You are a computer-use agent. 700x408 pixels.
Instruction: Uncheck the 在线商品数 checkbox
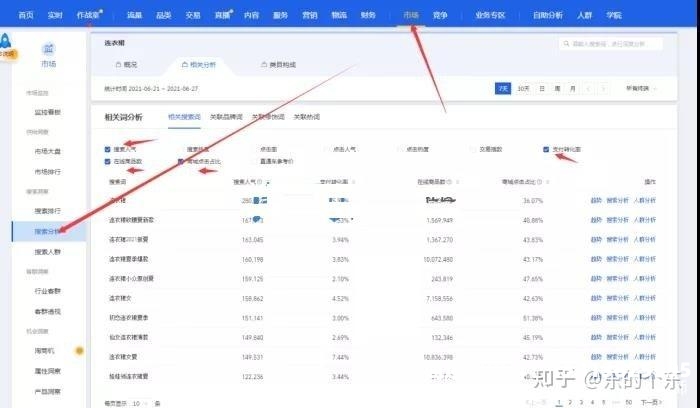107,161
